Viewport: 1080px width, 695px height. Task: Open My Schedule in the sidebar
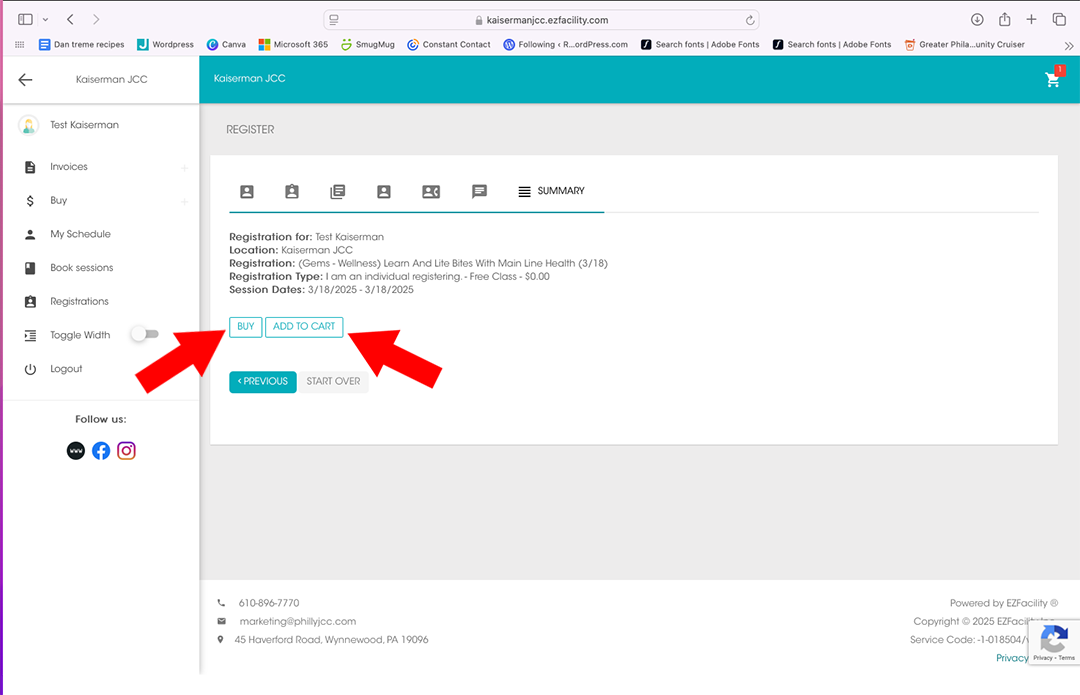coord(80,234)
